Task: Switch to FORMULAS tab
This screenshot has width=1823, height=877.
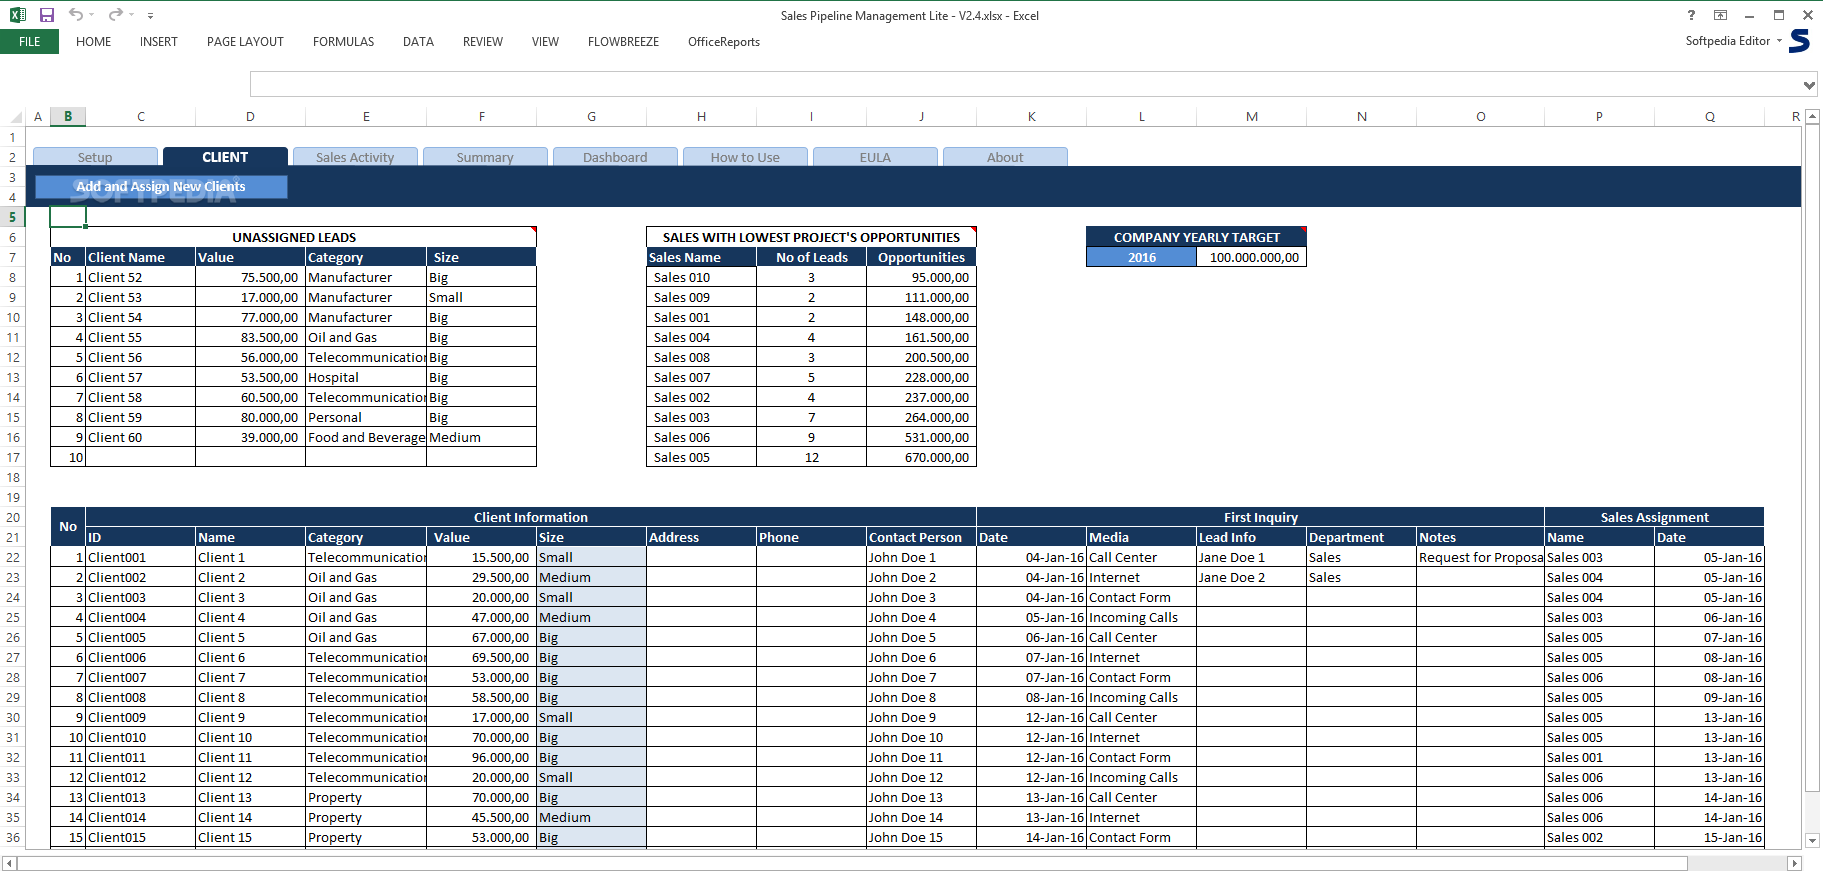Action: pos(343,42)
